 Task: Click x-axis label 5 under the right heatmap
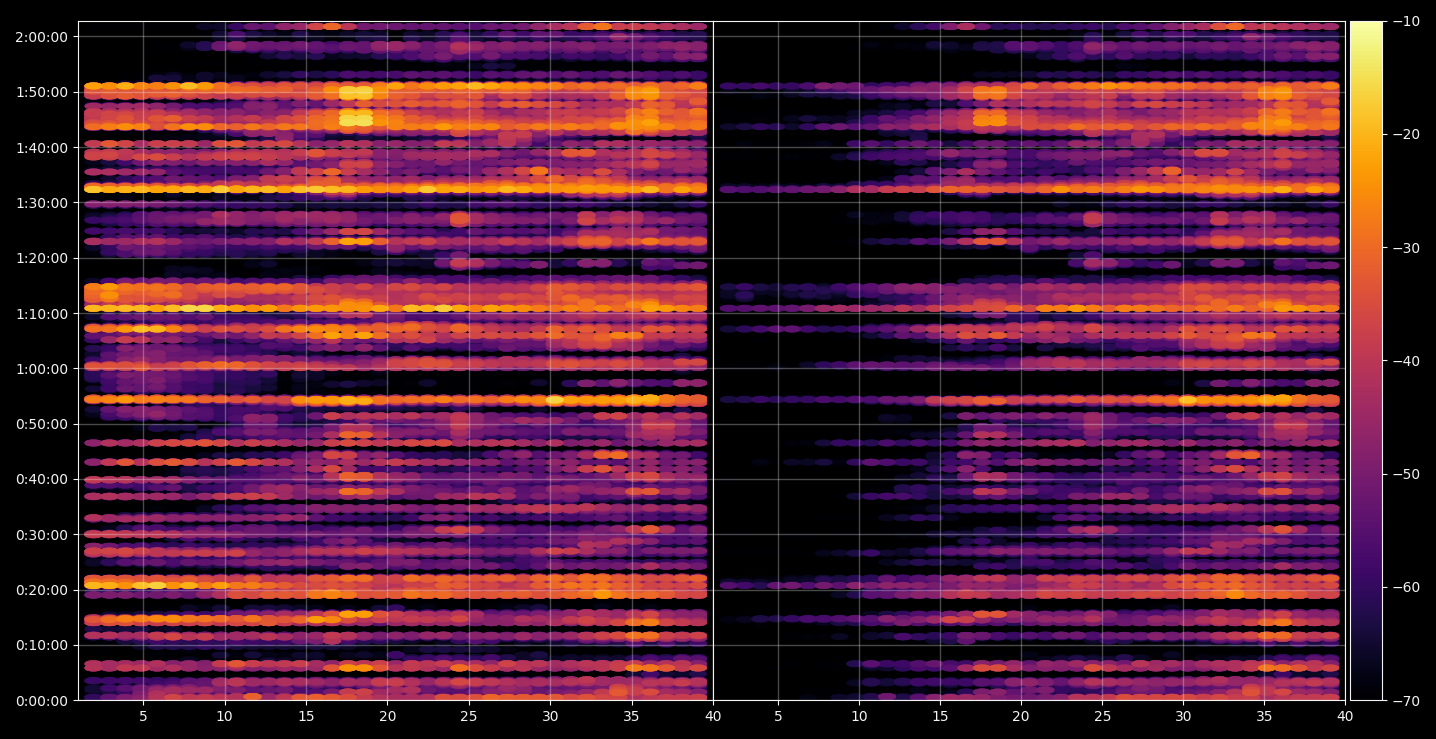[777, 716]
